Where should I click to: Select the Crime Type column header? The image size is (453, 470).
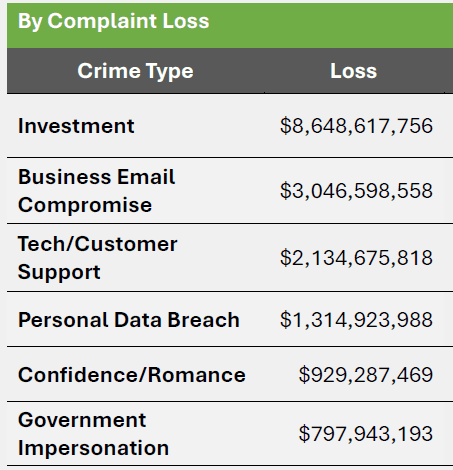(x=135, y=71)
